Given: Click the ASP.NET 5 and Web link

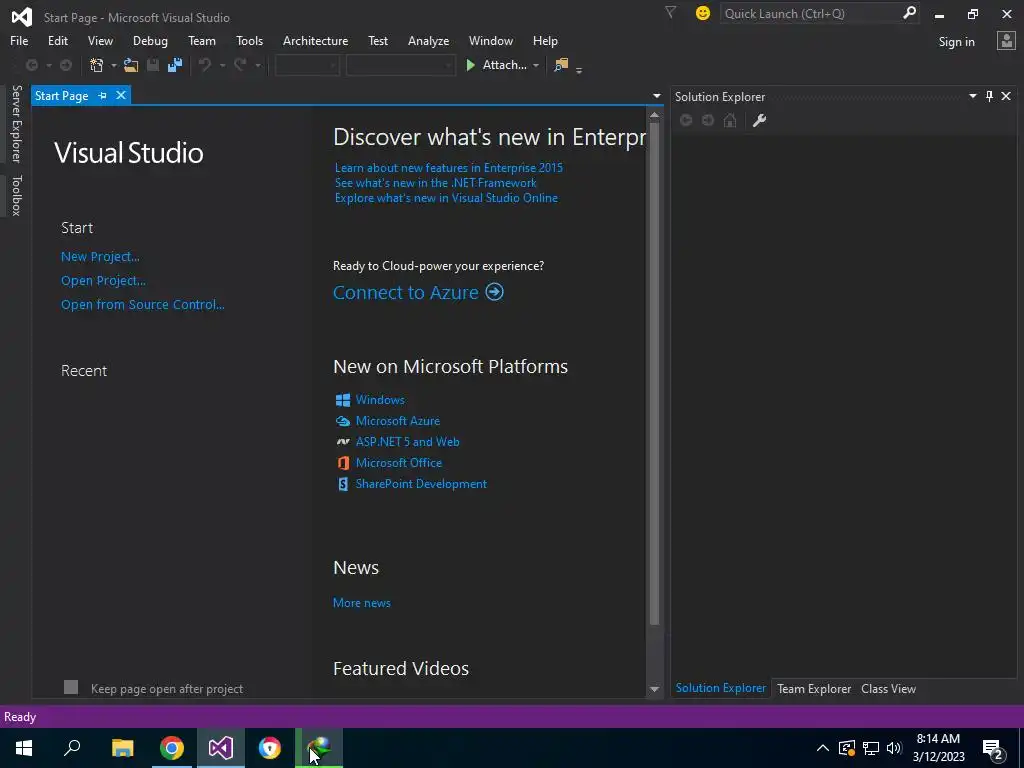Looking at the screenshot, I should click(408, 441).
